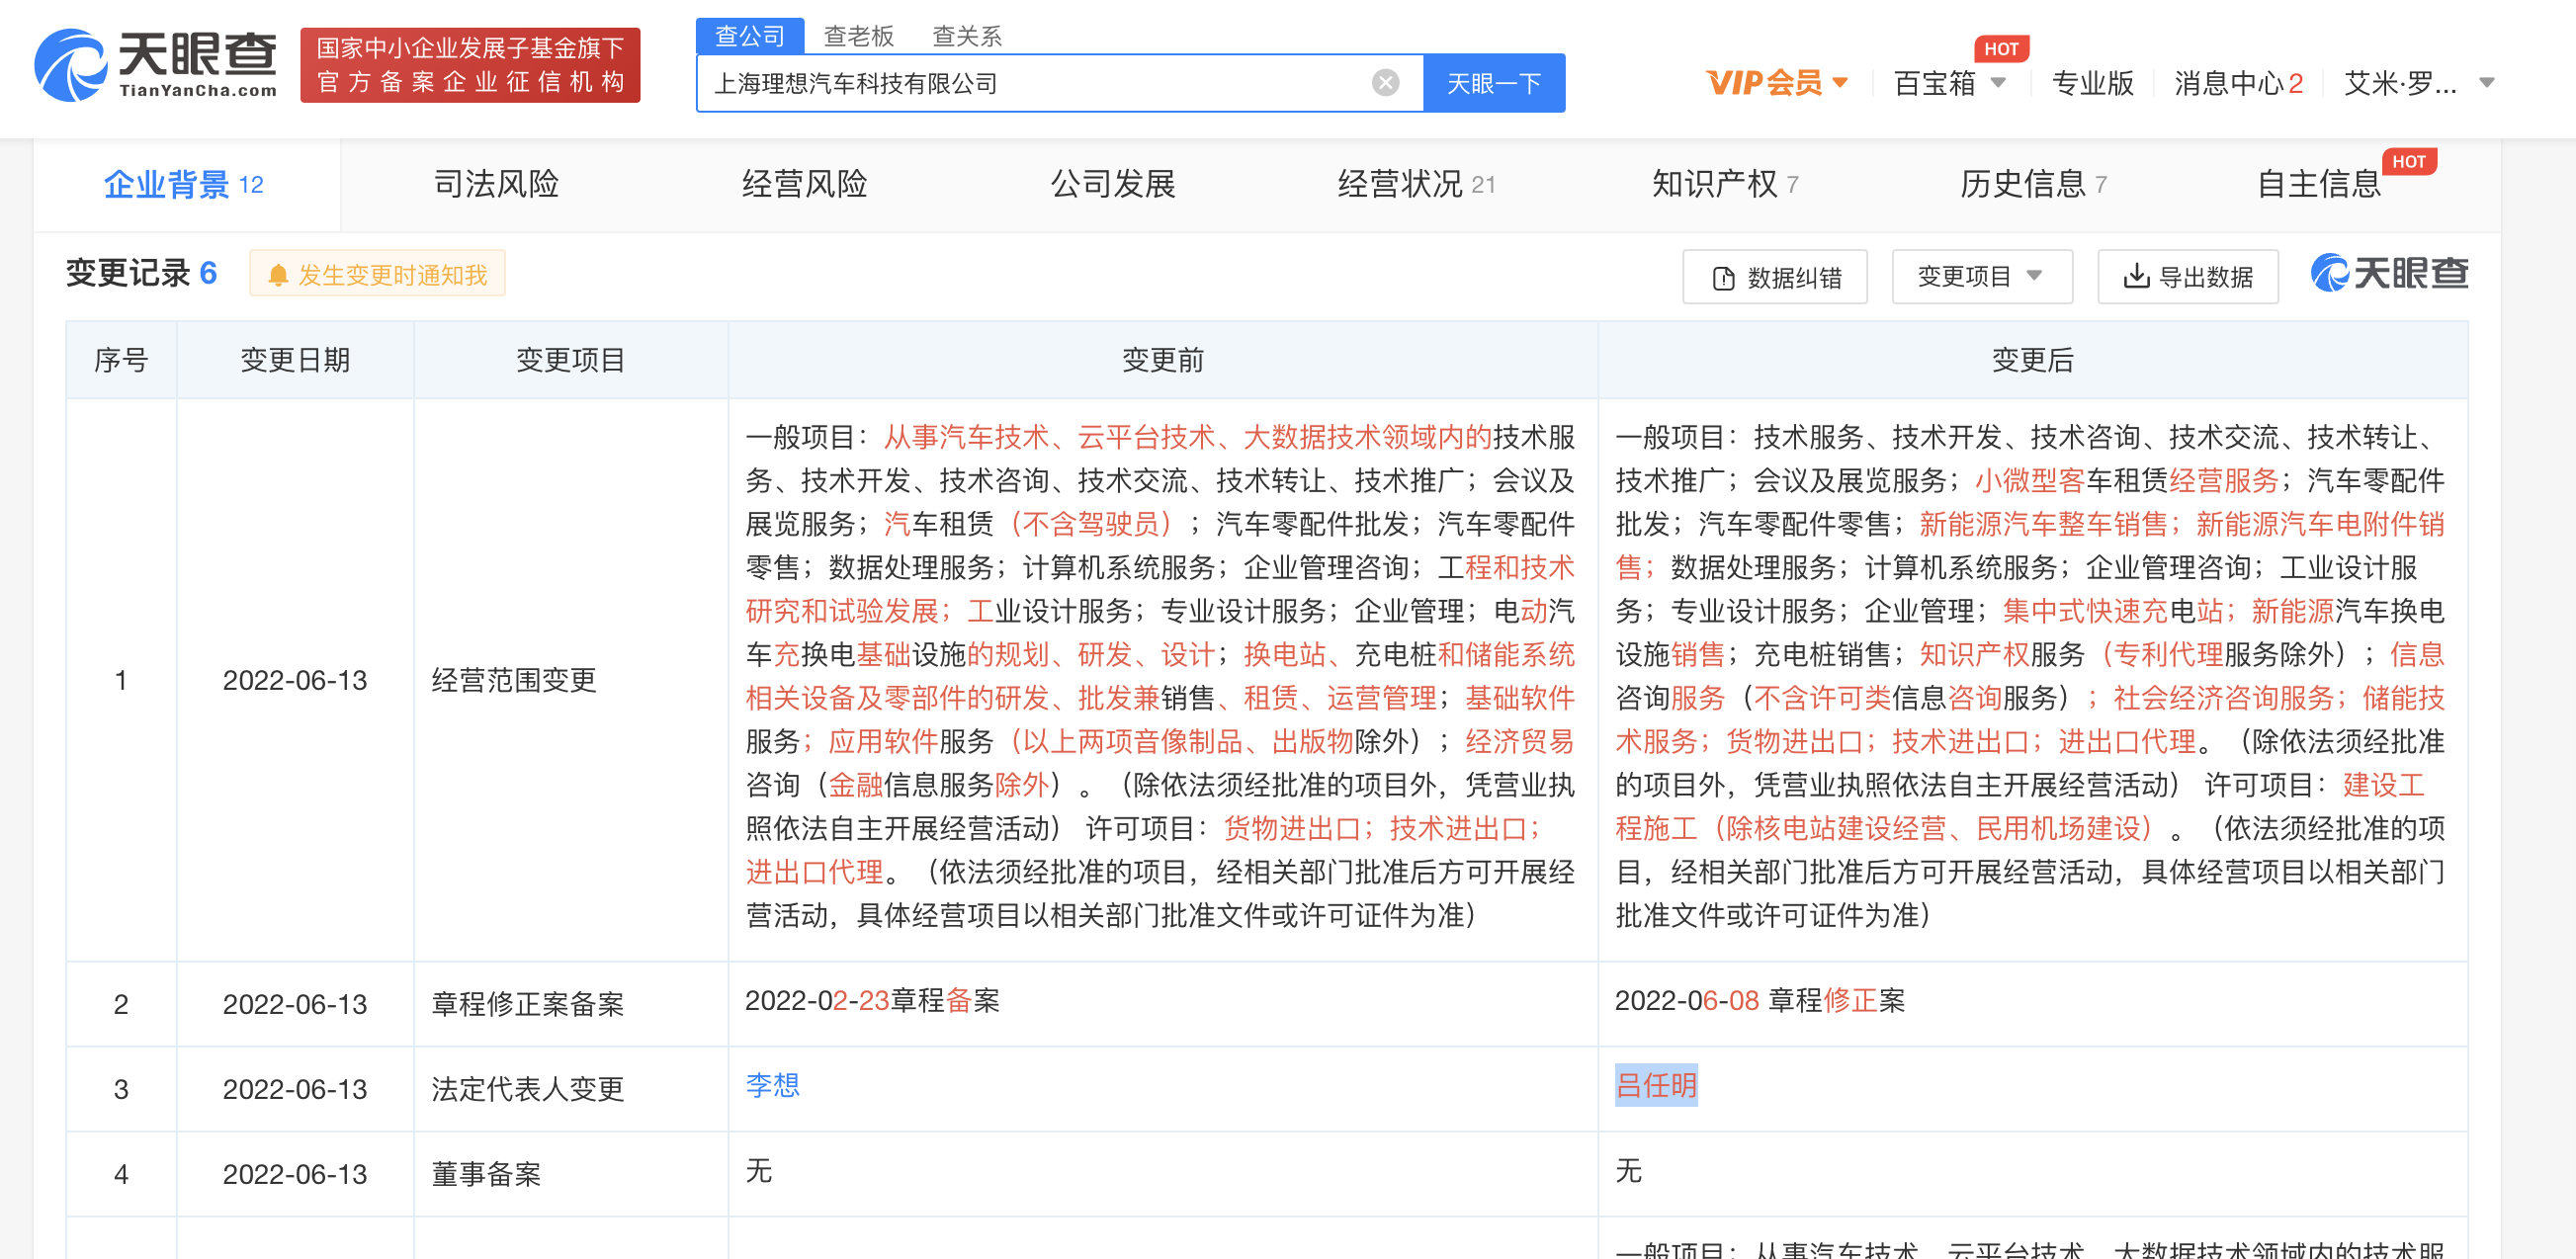Click the 天眼一下 search button

[1492, 83]
